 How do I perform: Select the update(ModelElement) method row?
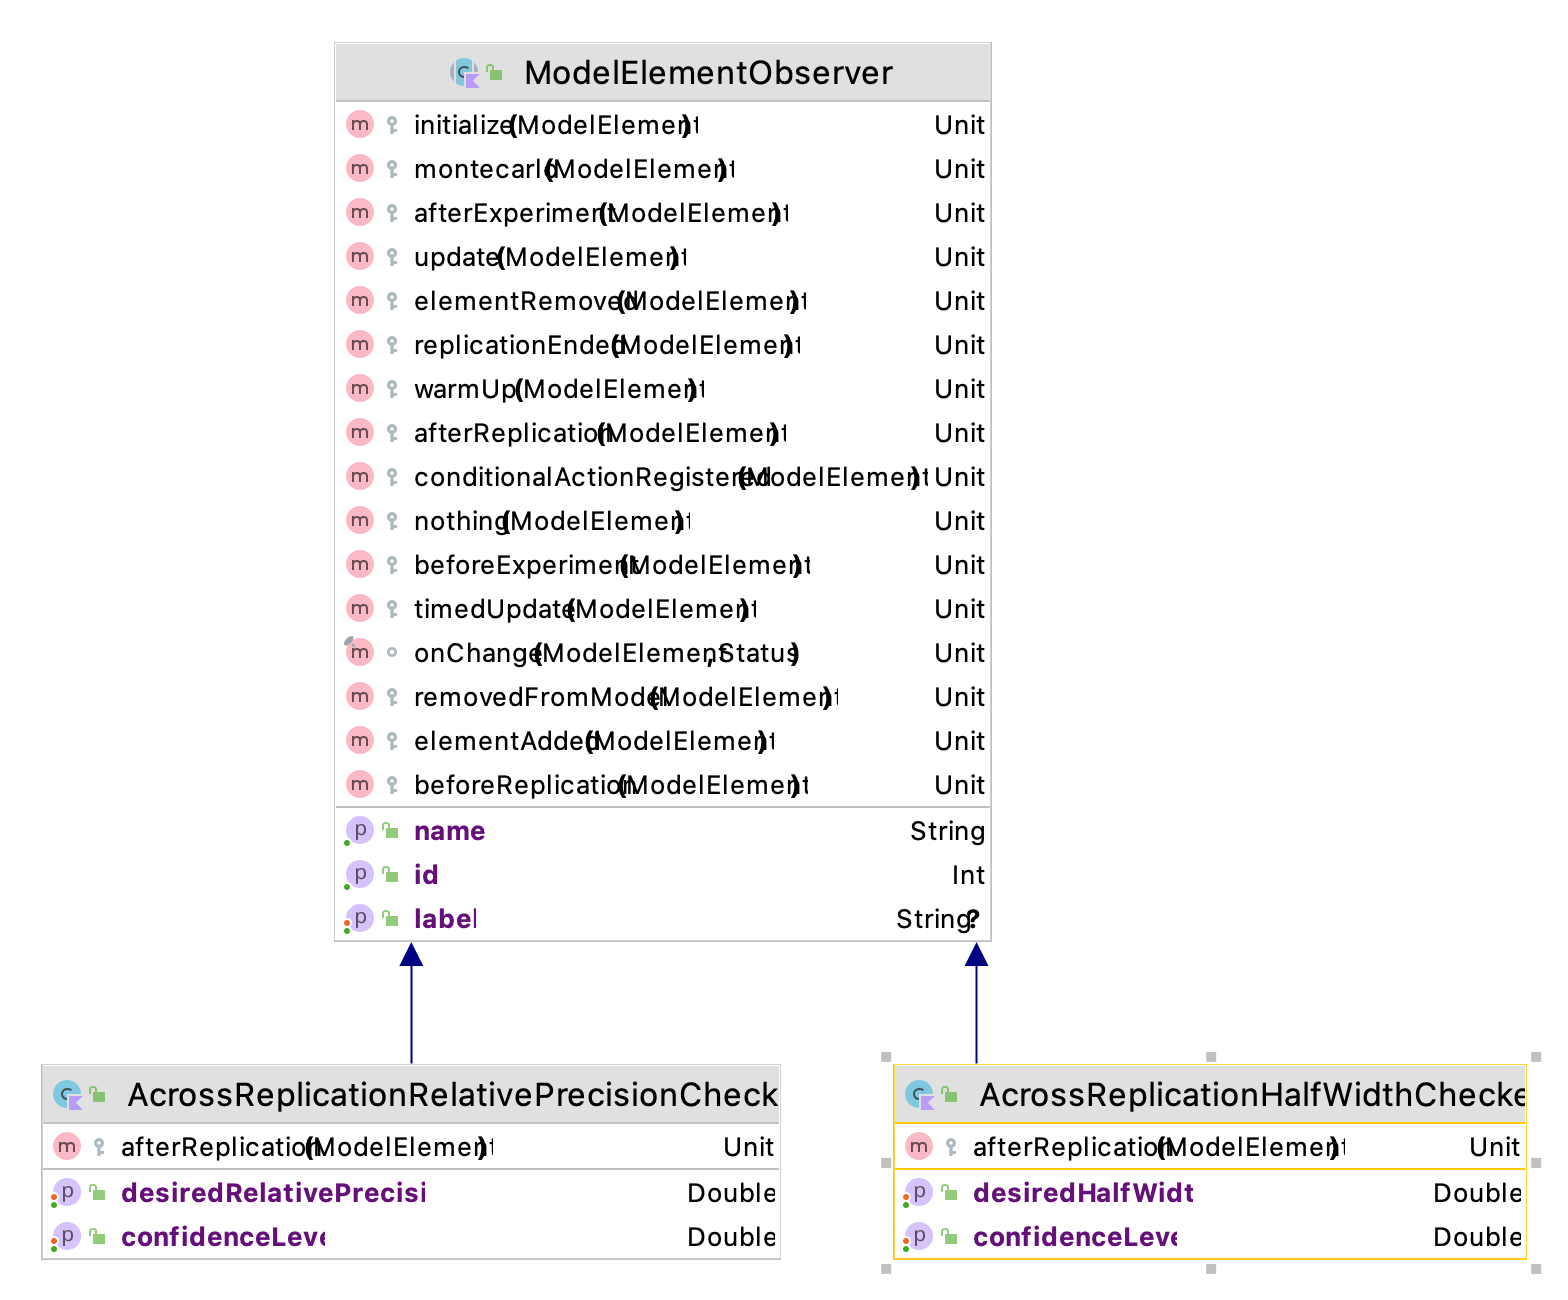(663, 257)
